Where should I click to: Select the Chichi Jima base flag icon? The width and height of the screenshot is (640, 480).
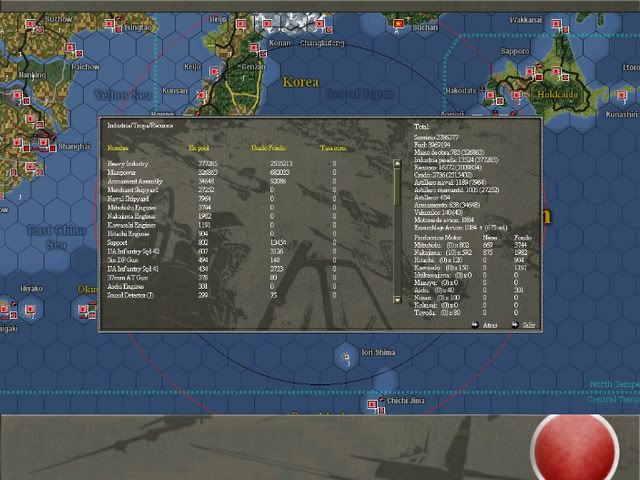pyautogui.click(x=372, y=404)
